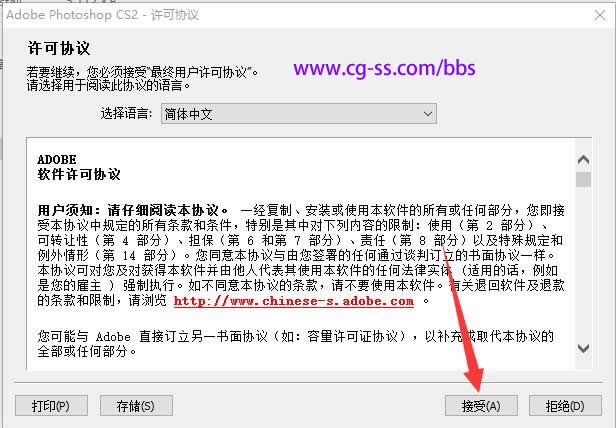Click the bold 用户须知 notice paragraph
616x428 pixels.
point(301,255)
